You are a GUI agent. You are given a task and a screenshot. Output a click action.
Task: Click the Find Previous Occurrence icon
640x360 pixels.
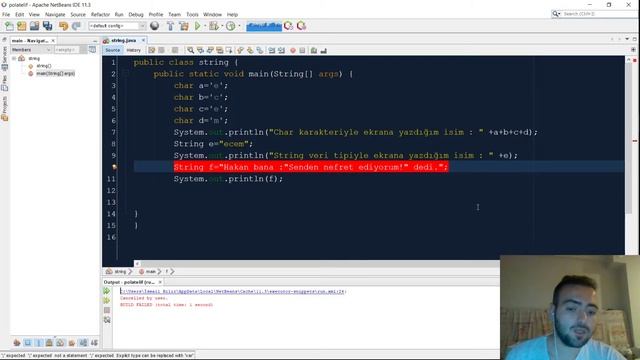[200, 50]
